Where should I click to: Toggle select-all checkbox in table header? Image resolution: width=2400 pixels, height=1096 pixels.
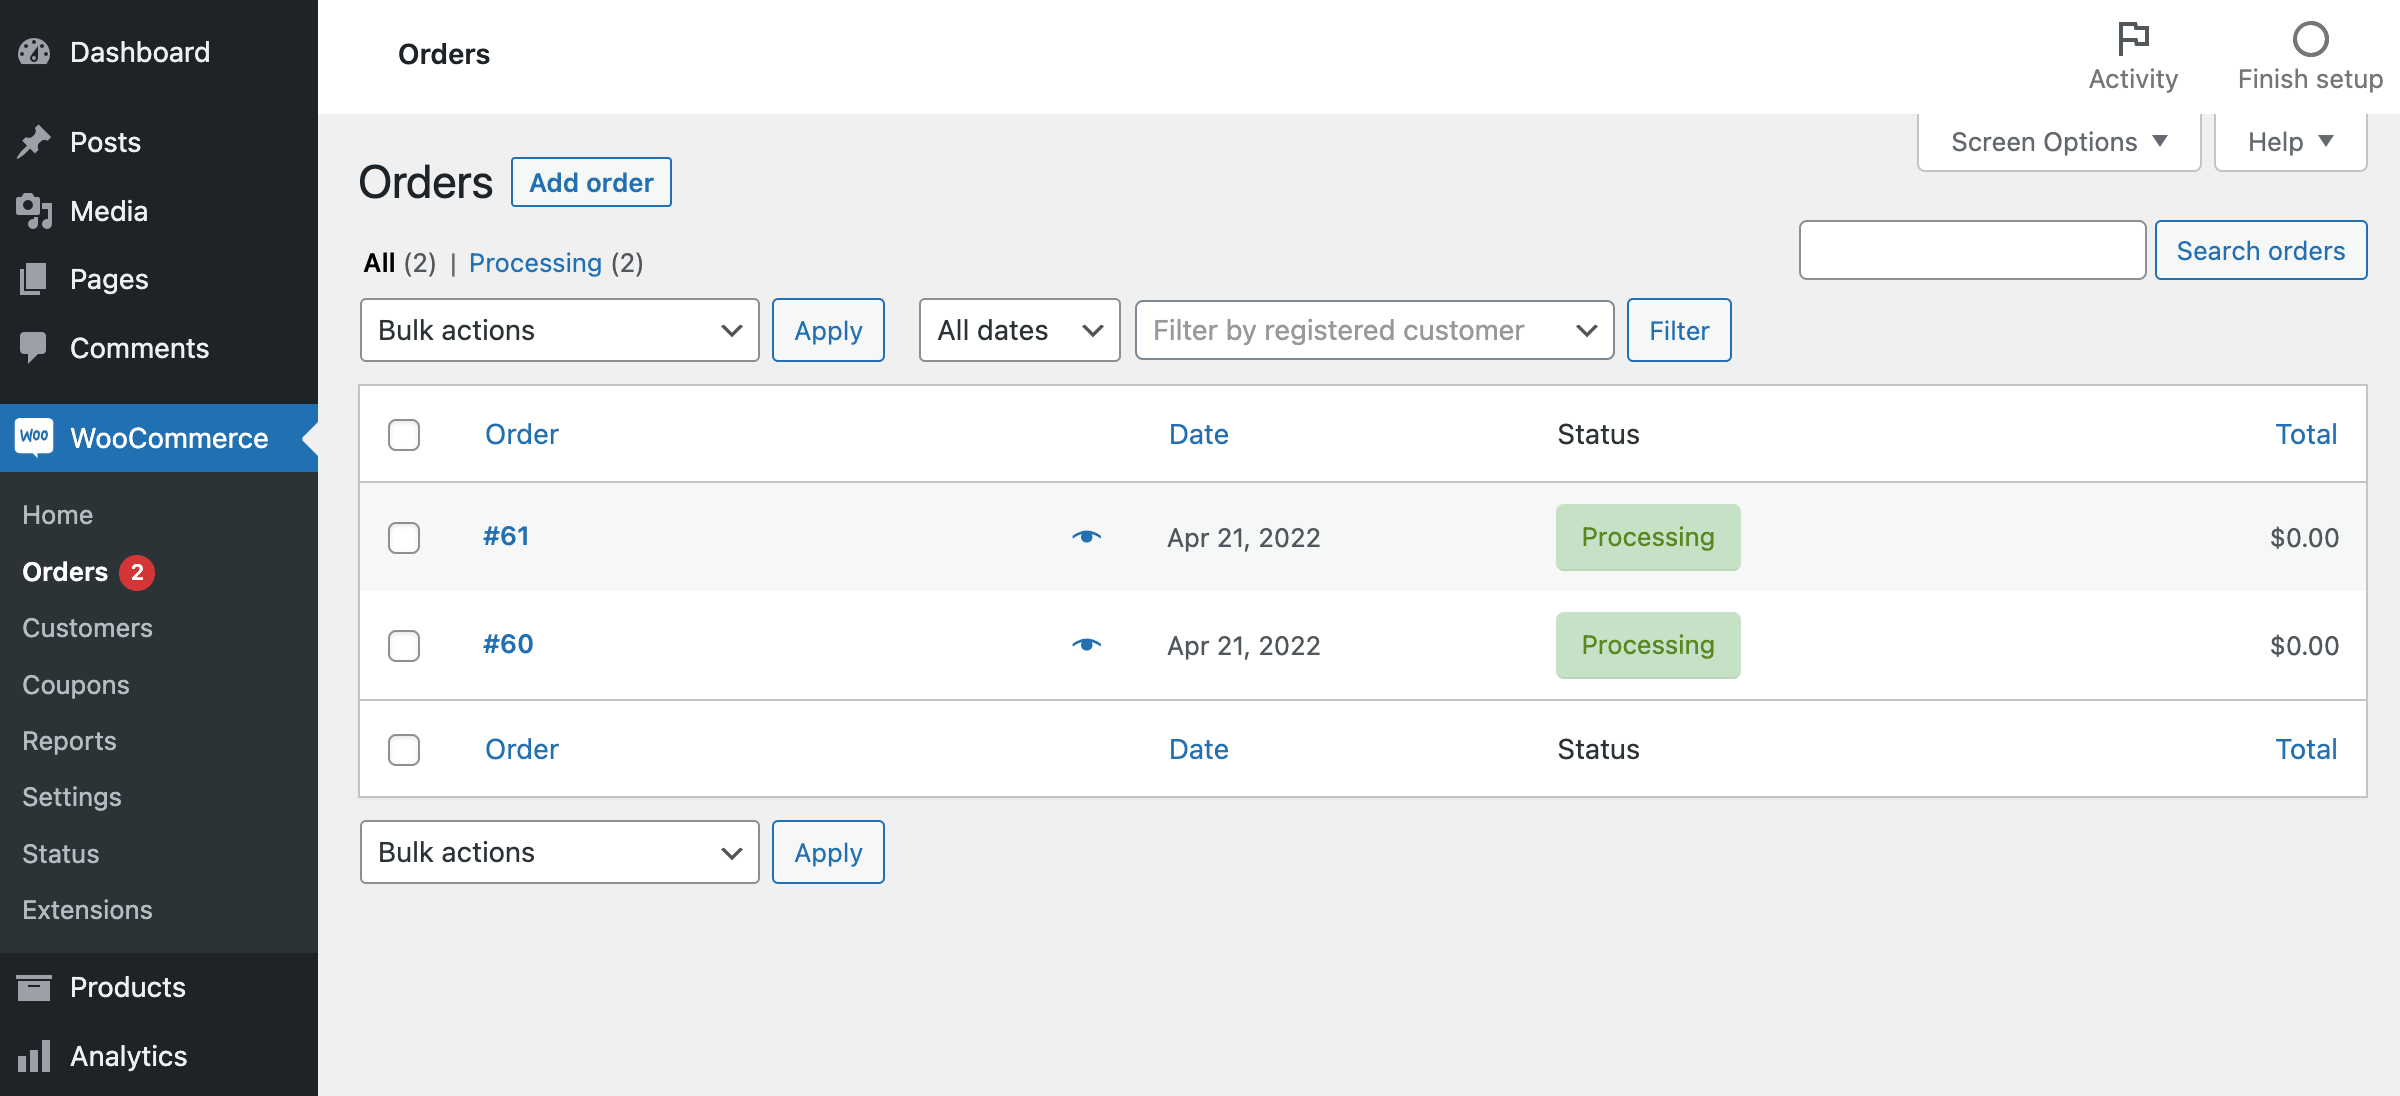coord(404,435)
